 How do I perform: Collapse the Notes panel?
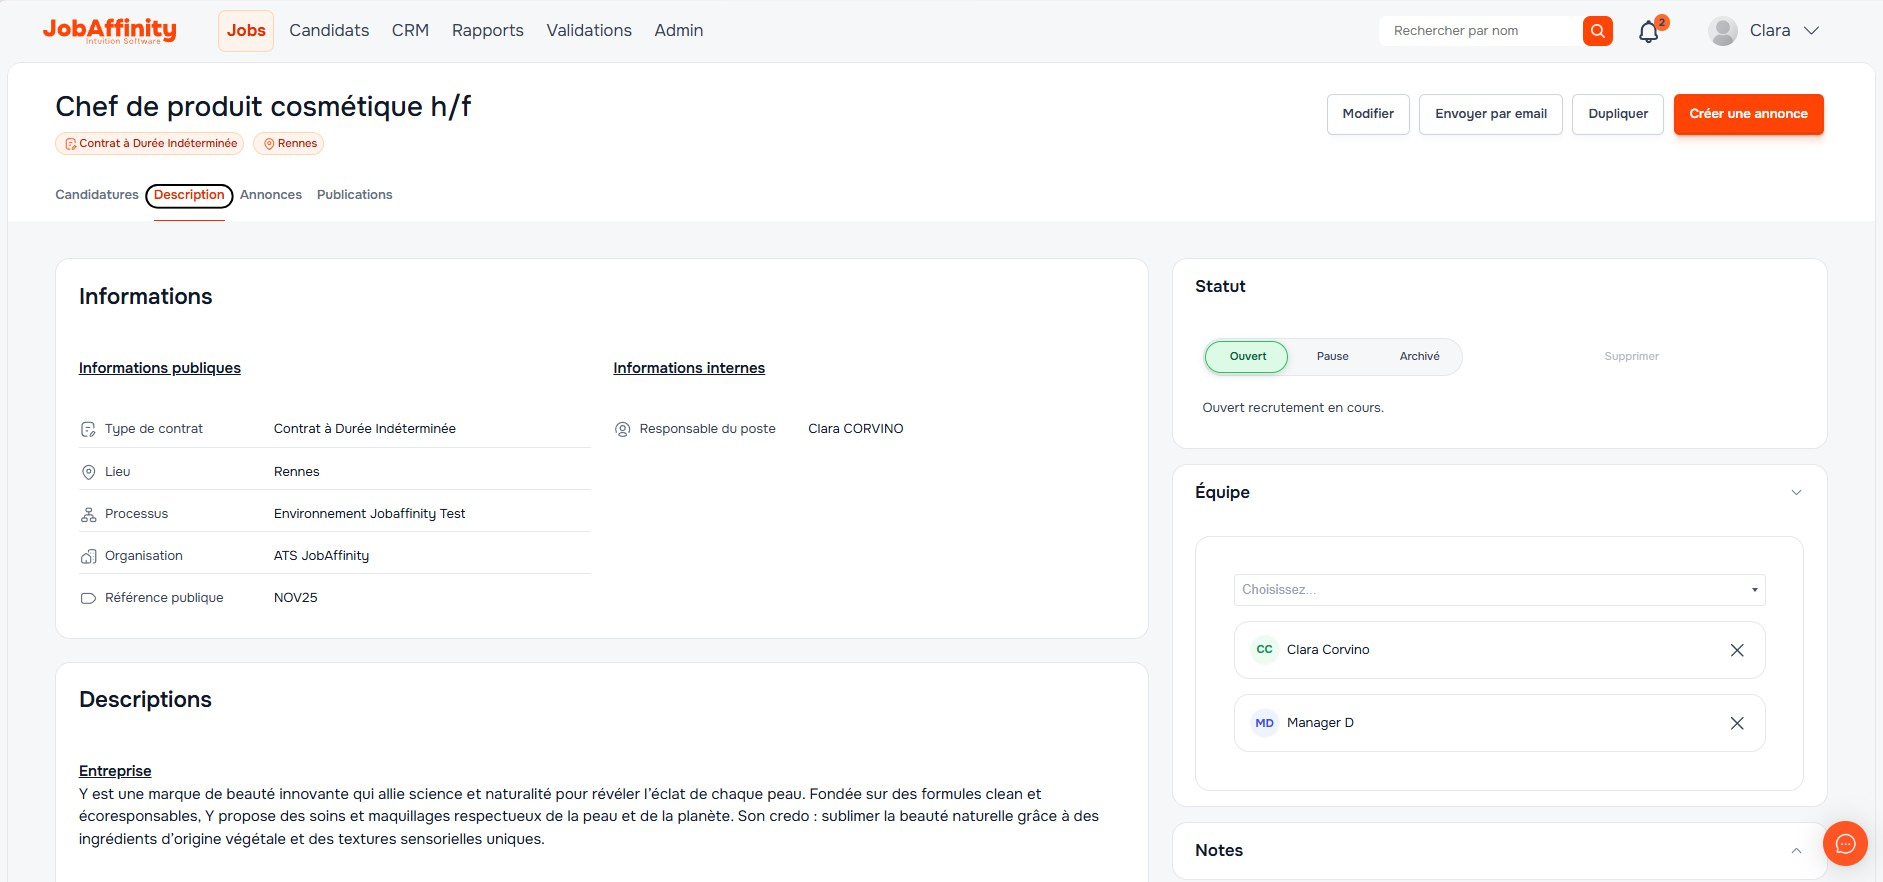tap(1796, 851)
